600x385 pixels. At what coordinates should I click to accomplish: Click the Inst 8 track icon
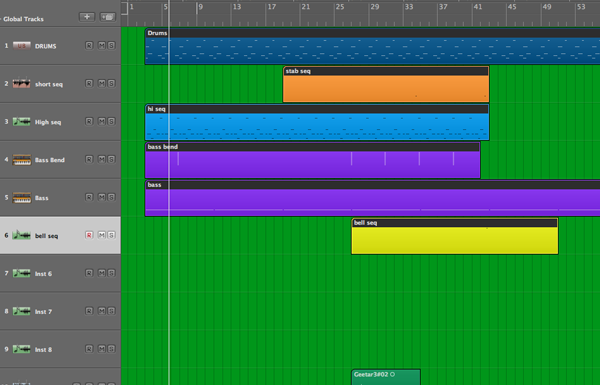[22, 349]
